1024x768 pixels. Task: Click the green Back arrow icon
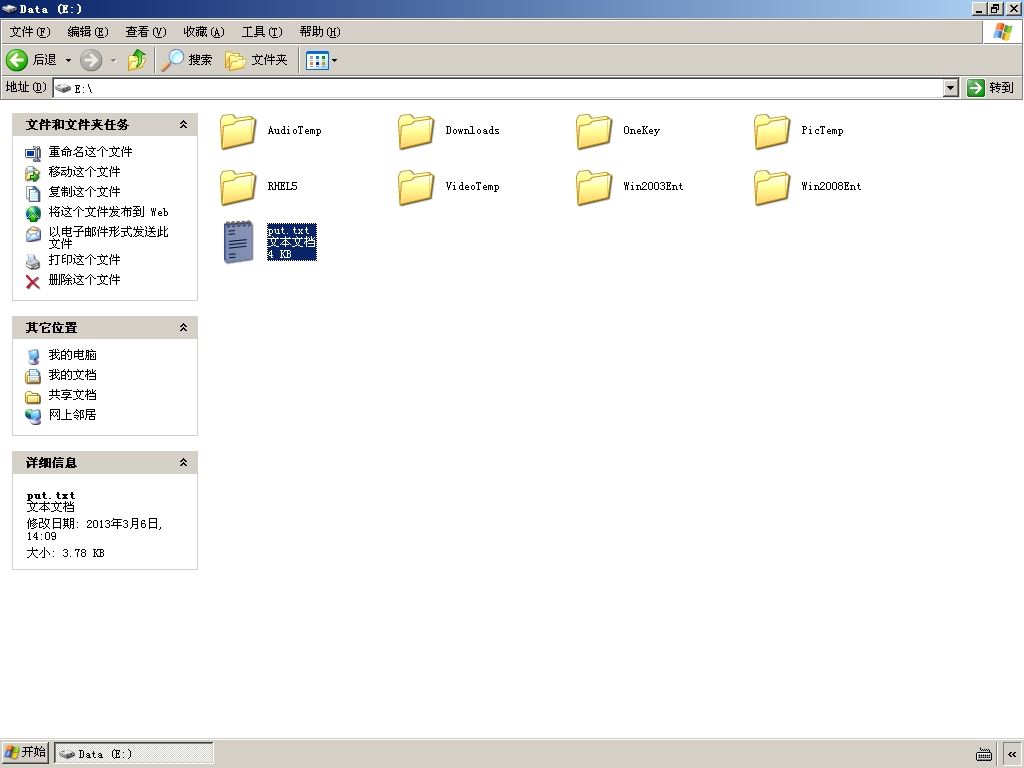pyautogui.click(x=17, y=60)
